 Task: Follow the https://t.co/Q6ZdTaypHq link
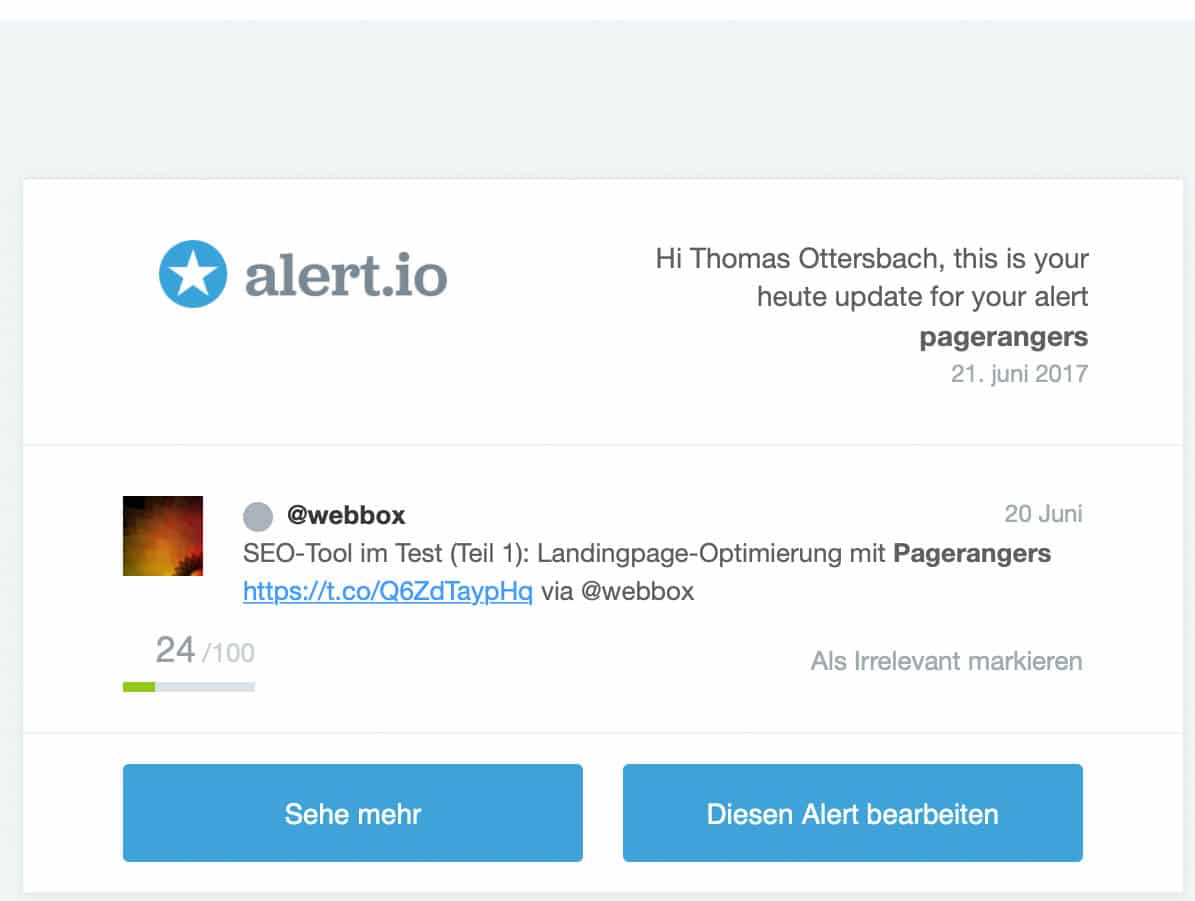(387, 592)
